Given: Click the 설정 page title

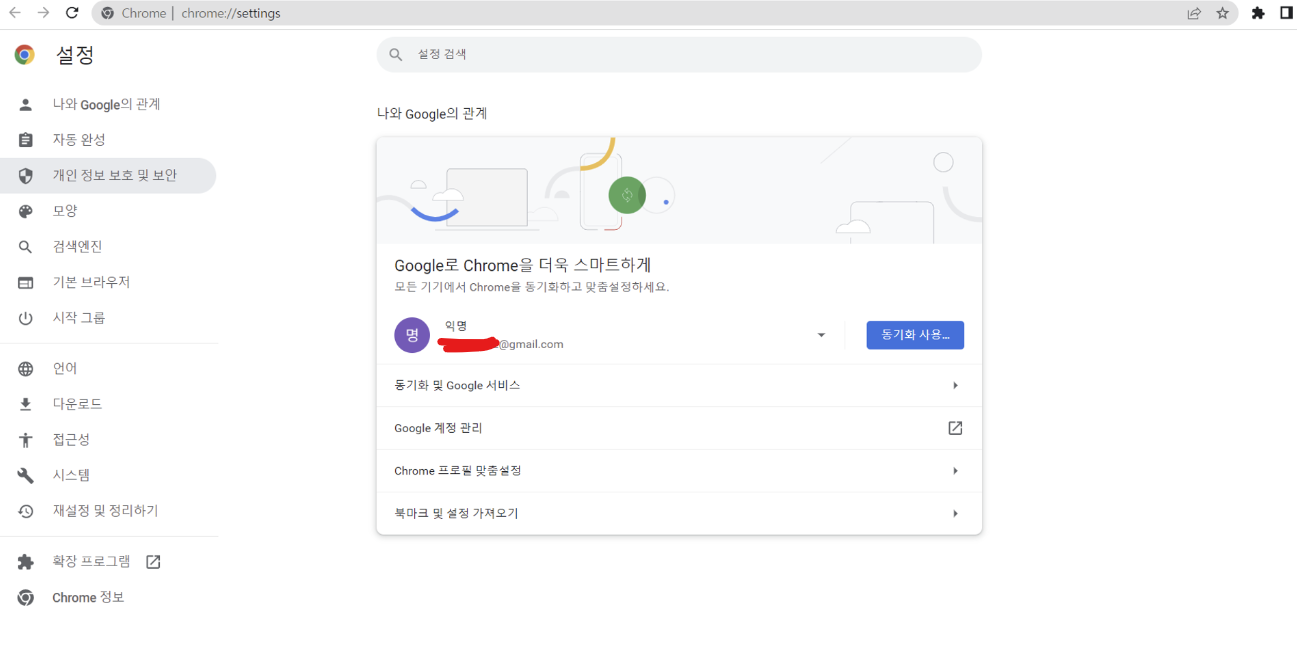Looking at the screenshot, I should click(x=75, y=55).
